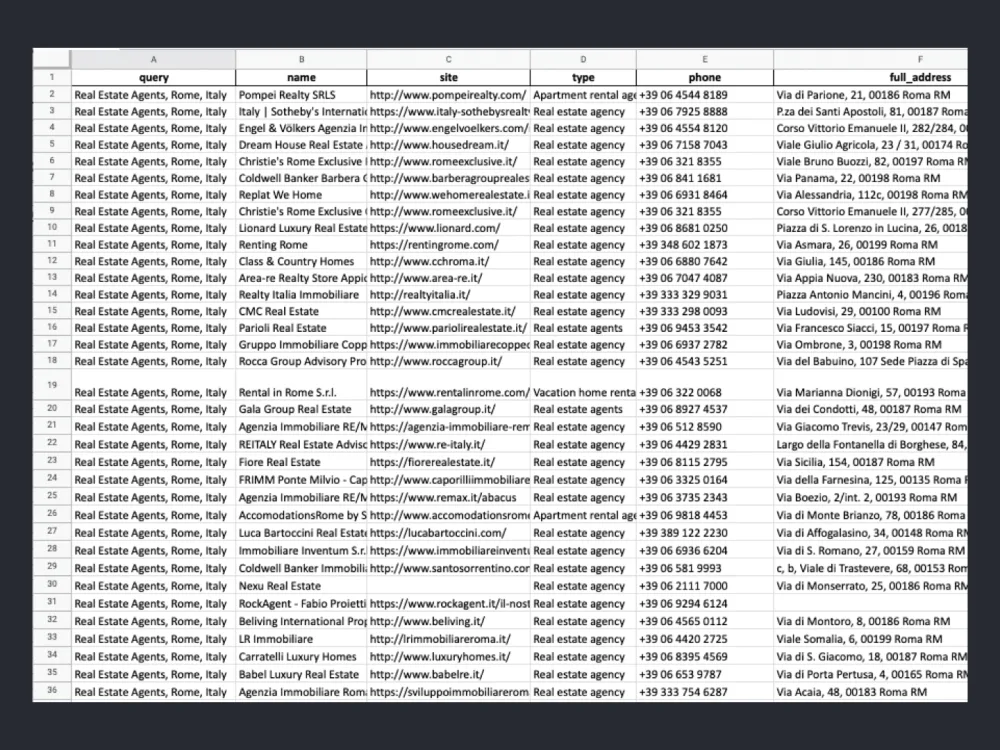This screenshot has width=1000, height=750.
Task: Select the Renting Rome name cell
Action: pyautogui.click(x=300, y=244)
